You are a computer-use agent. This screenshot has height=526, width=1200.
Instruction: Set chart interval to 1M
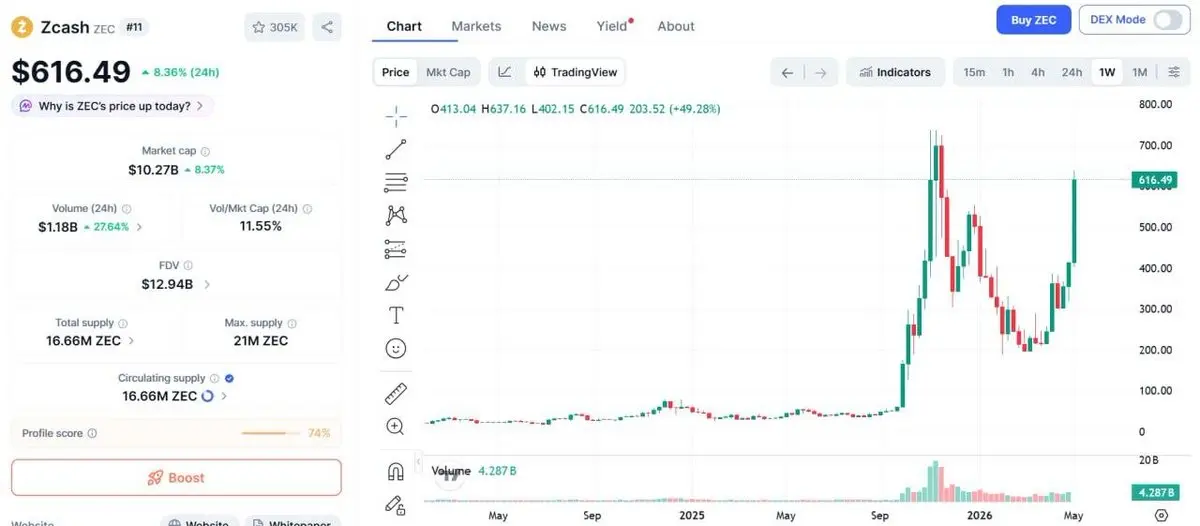[1139, 72]
